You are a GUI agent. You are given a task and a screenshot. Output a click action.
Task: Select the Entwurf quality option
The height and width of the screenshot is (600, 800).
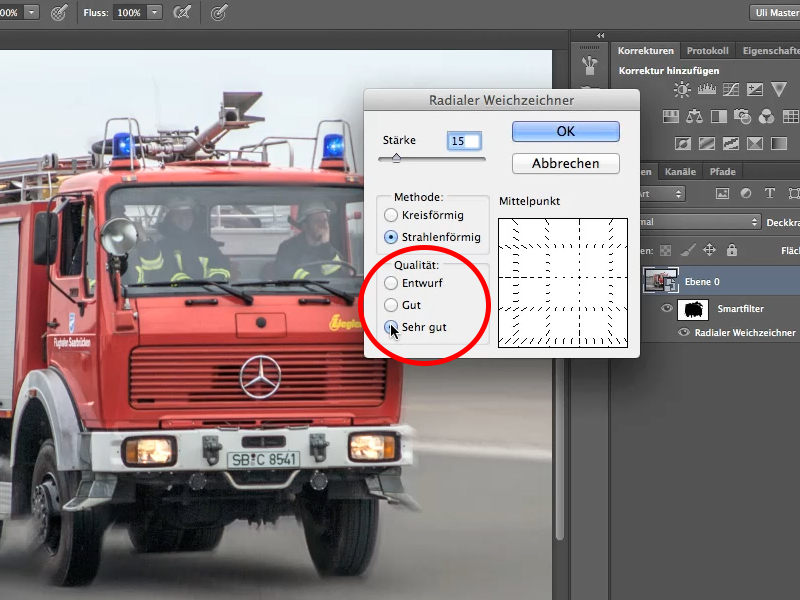point(391,283)
